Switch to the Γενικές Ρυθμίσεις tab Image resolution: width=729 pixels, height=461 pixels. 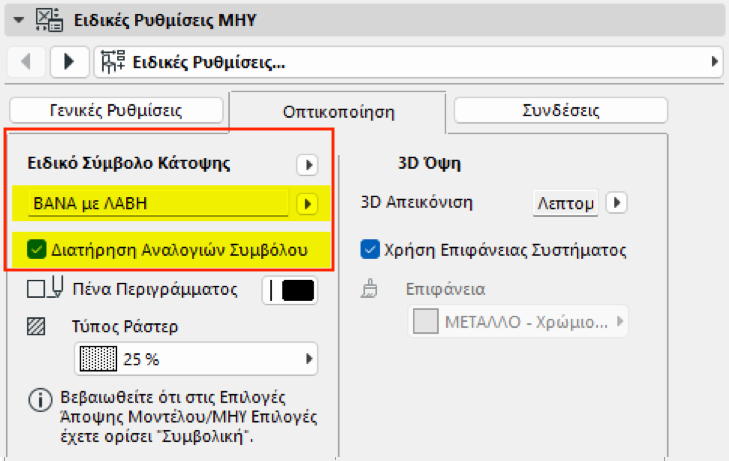(115, 110)
